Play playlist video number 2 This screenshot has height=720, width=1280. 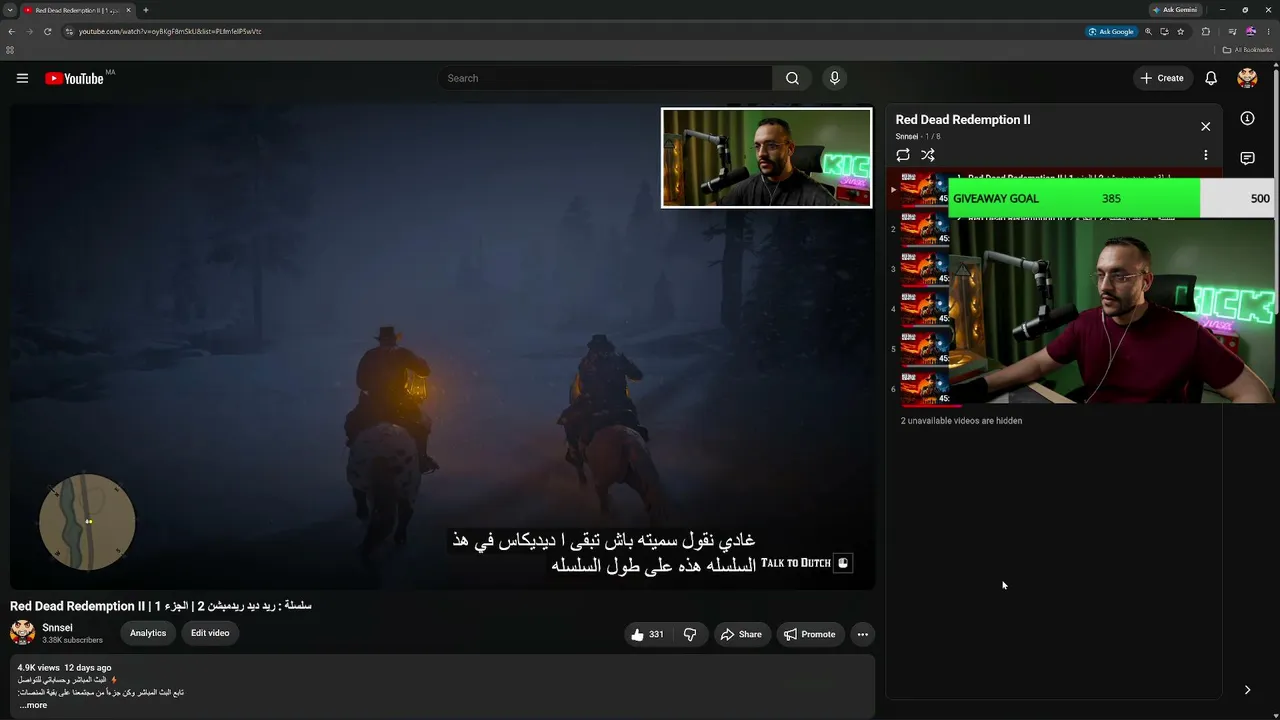(924, 229)
